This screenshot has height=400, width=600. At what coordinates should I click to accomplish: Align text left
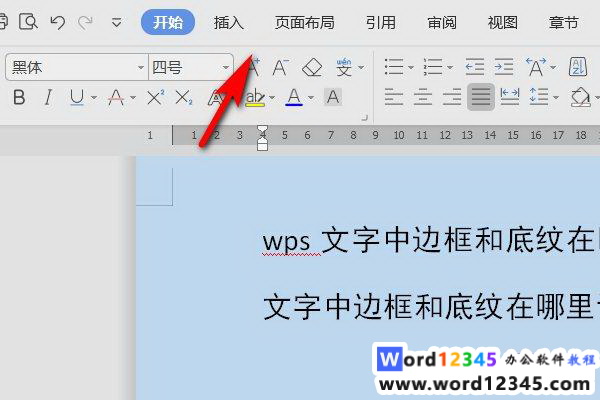point(394,97)
